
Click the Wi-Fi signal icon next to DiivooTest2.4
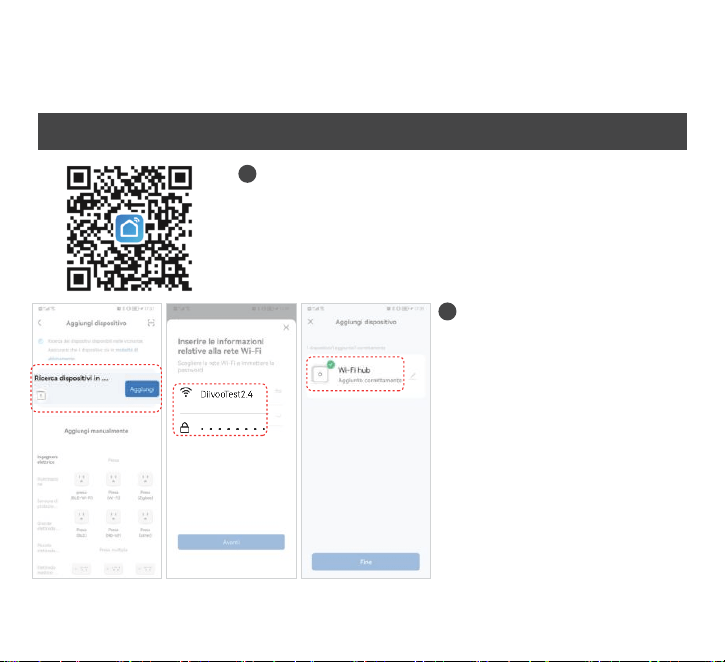click(x=186, y=392)
